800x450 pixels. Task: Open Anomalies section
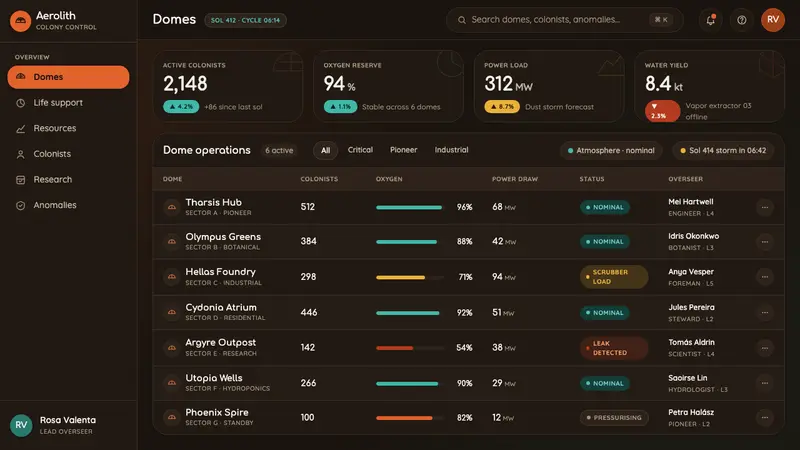tap(68, 205)
